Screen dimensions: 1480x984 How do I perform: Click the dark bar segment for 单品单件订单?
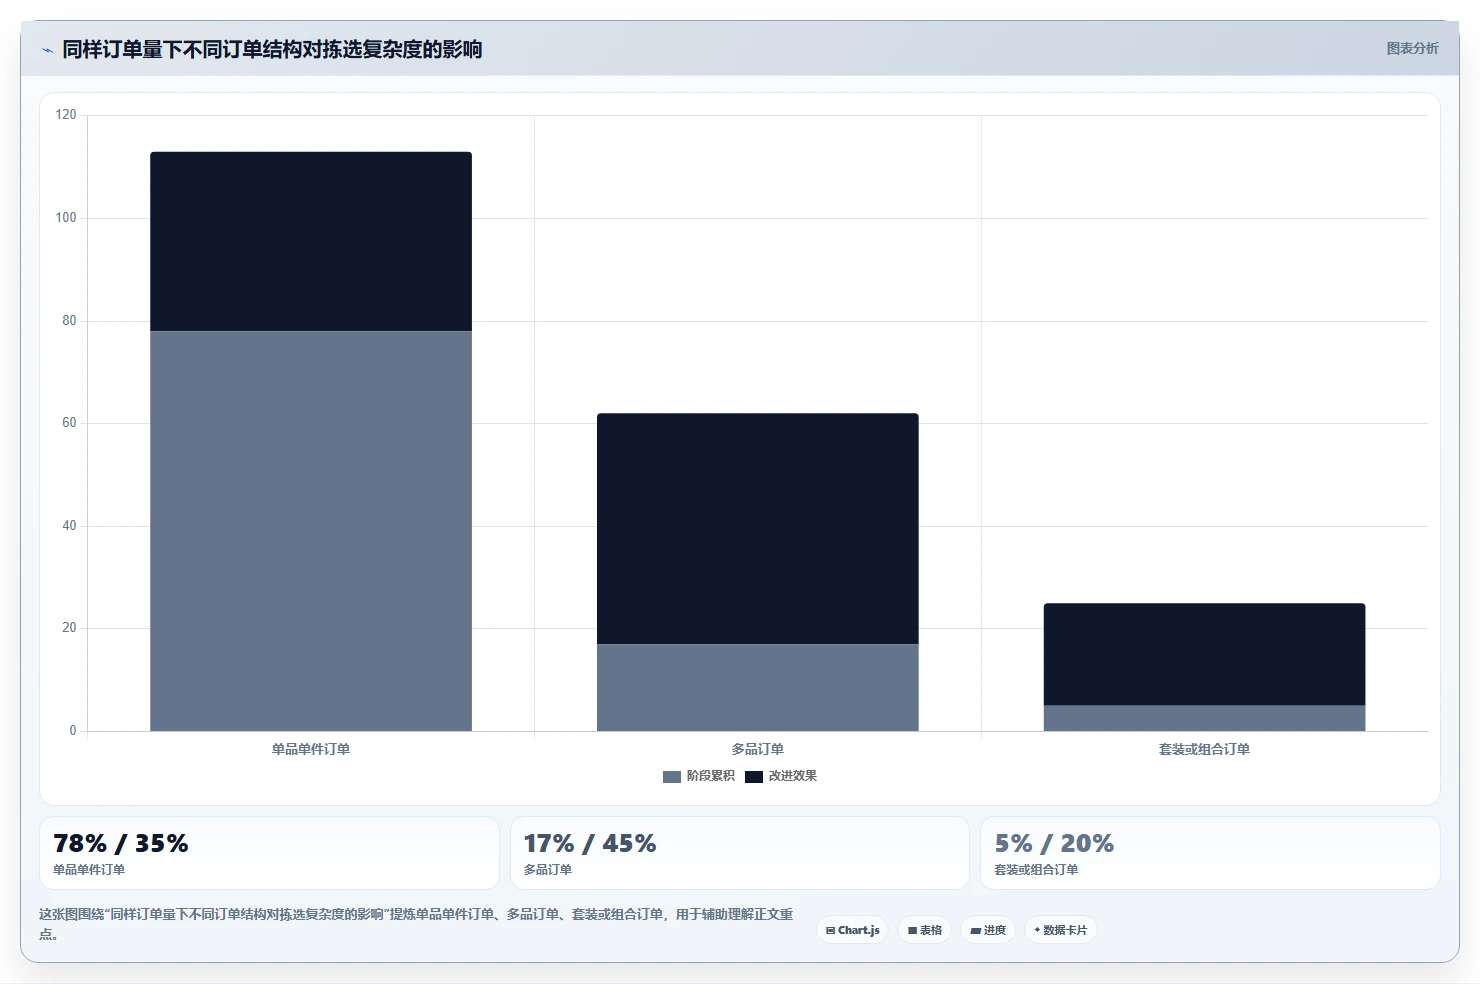pyautogui.click(x=311, y=241)
